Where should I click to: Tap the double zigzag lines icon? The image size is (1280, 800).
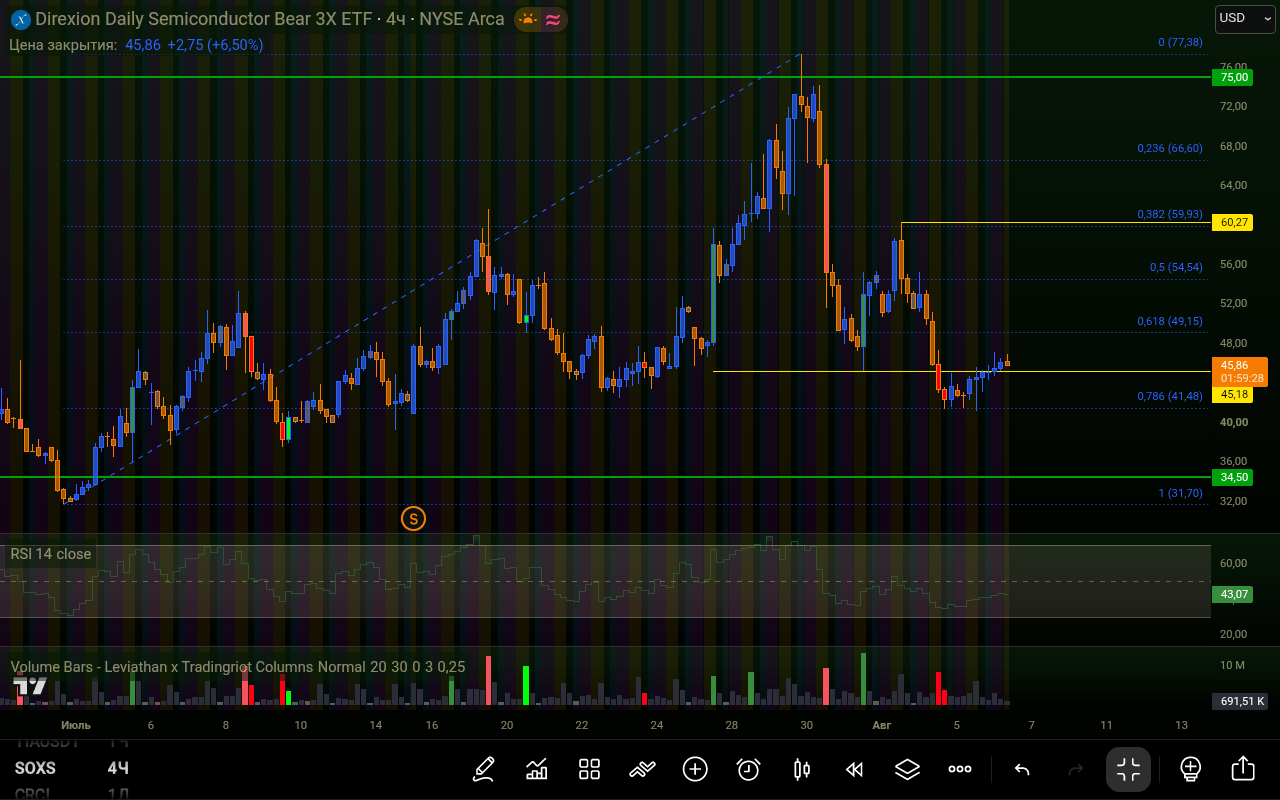pyautogui.click(x=642, y=769)
